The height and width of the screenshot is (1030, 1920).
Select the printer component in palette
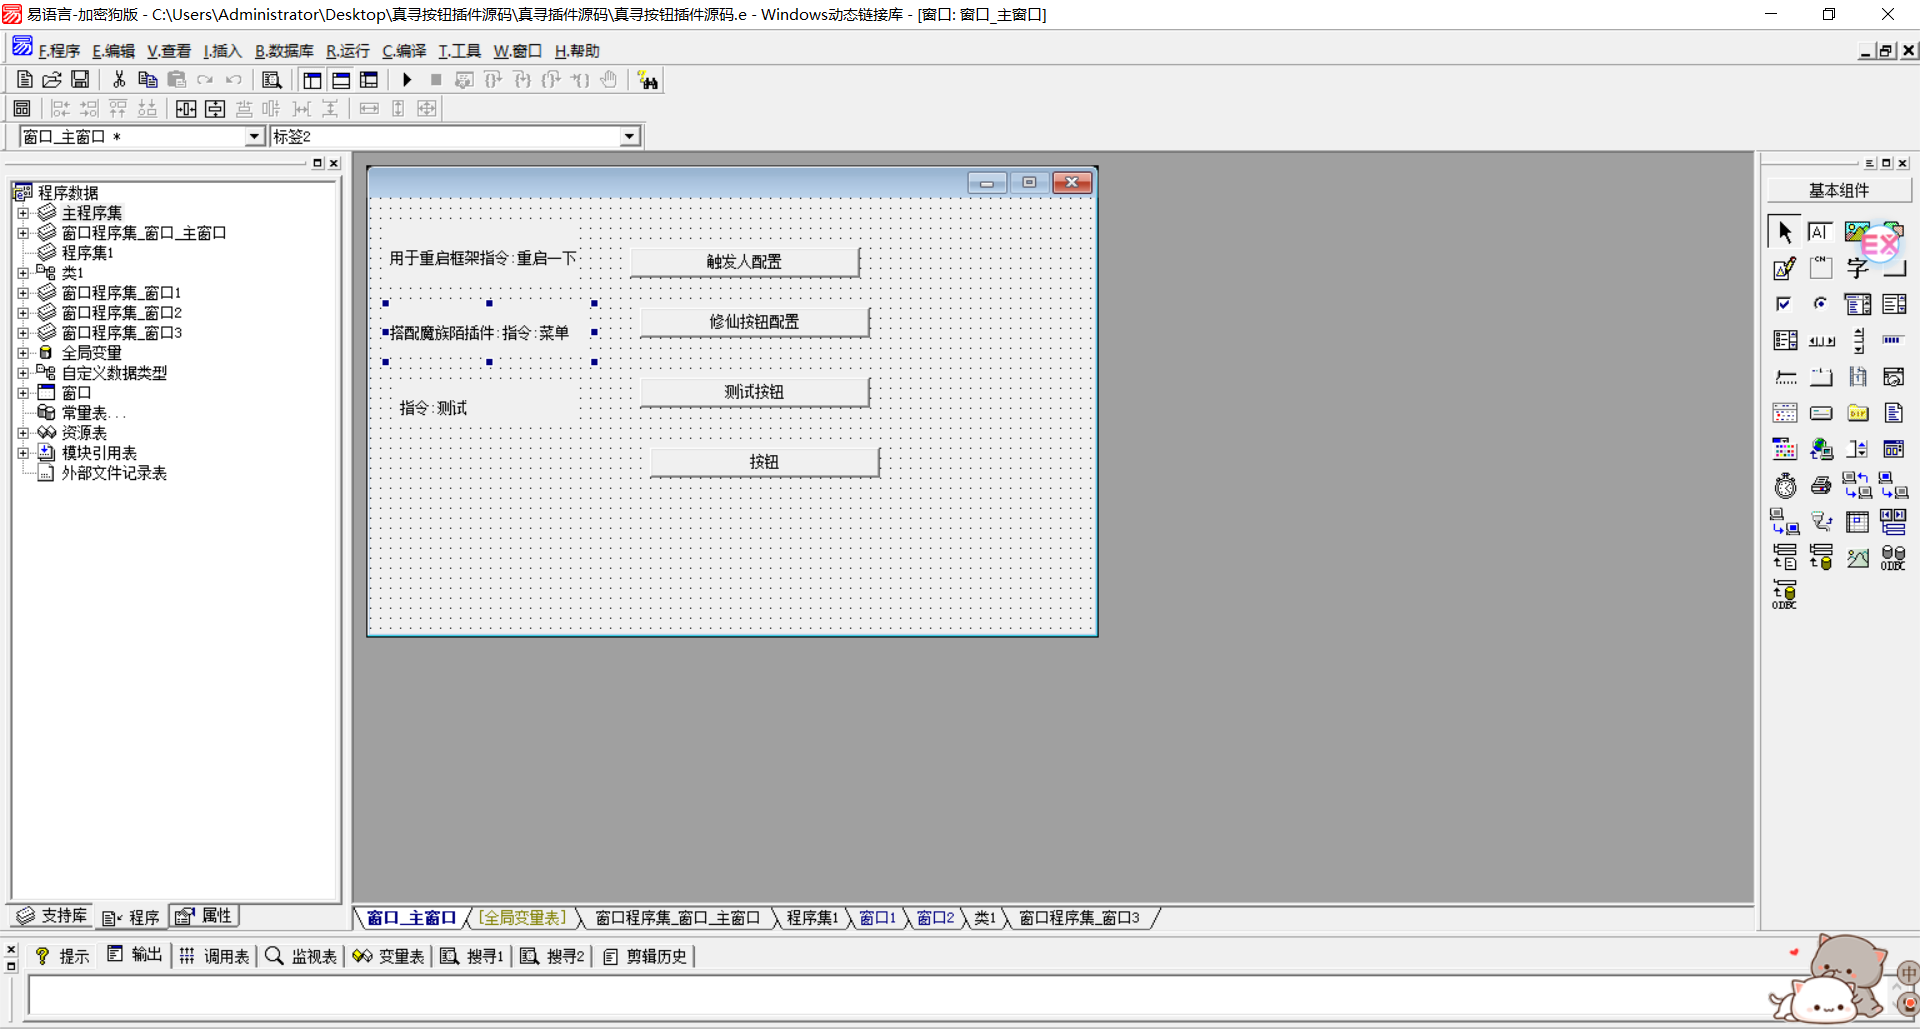[1821, 486]
